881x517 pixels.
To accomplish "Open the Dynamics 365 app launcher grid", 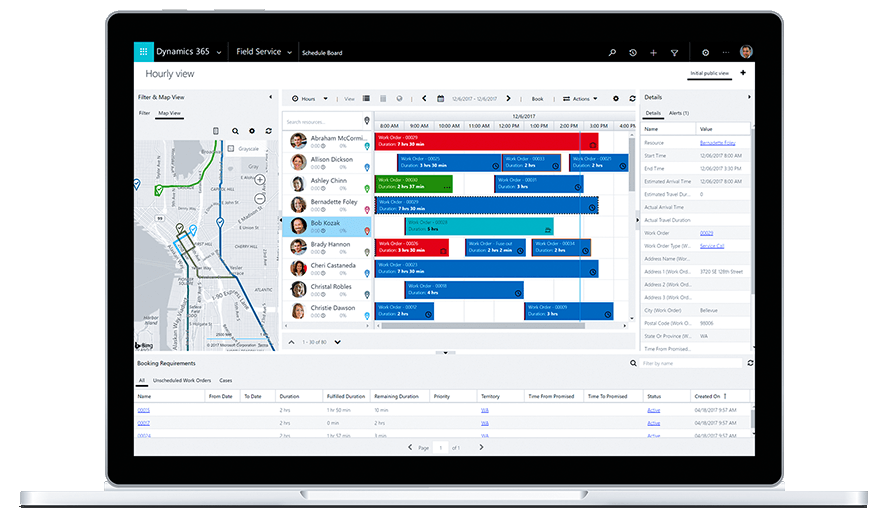I will click(143, 52).
